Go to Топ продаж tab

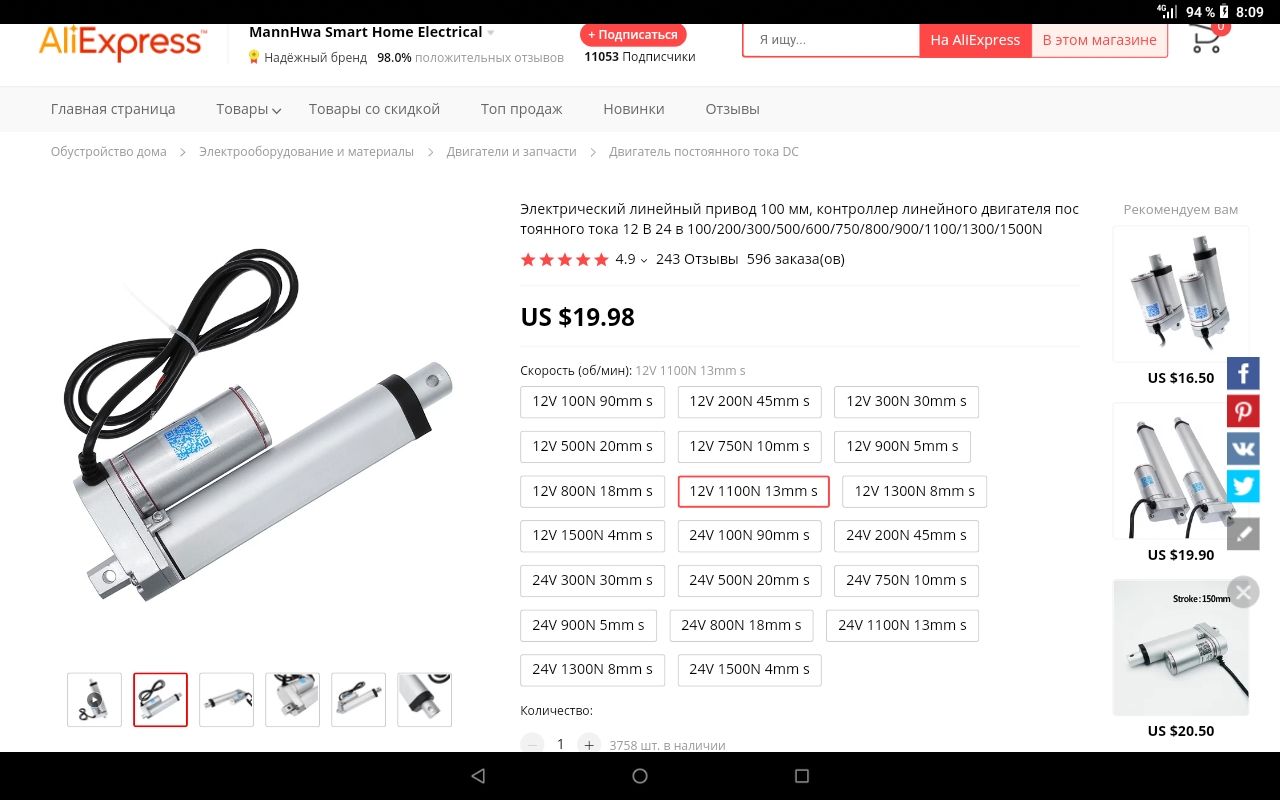point(521,109)
